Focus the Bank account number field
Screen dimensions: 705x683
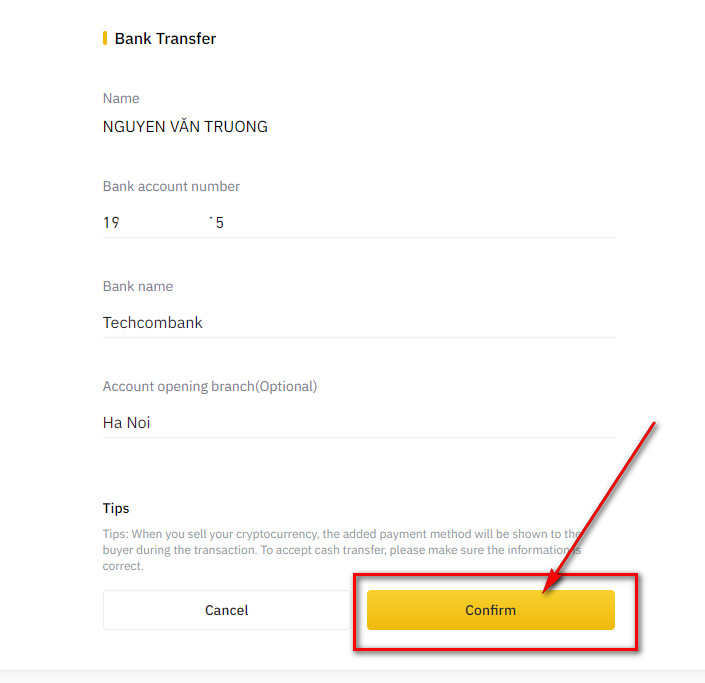pyautogui.click(x=358, y=222)
